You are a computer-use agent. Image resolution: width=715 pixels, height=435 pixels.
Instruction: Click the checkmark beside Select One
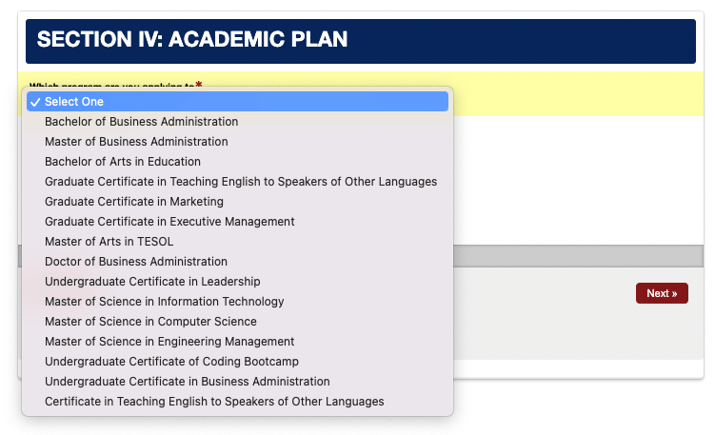click(36, 102)
